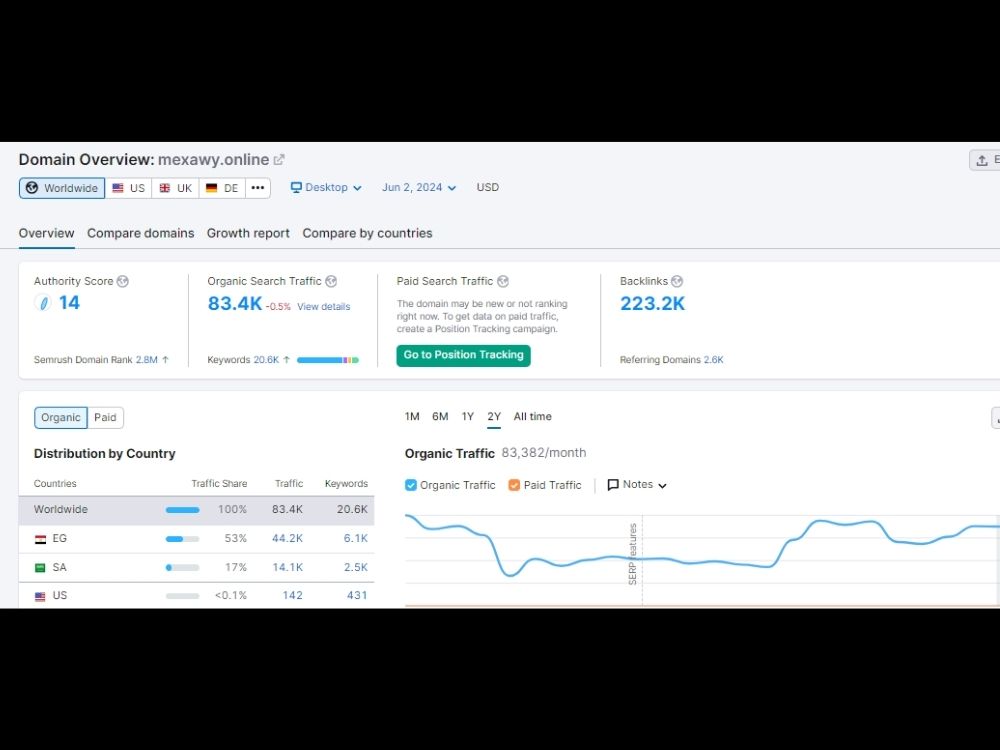Screen dimensions: 1000x750
Task: Click Keywords column header
Action: pyautogui.click(x=346, y=483)
